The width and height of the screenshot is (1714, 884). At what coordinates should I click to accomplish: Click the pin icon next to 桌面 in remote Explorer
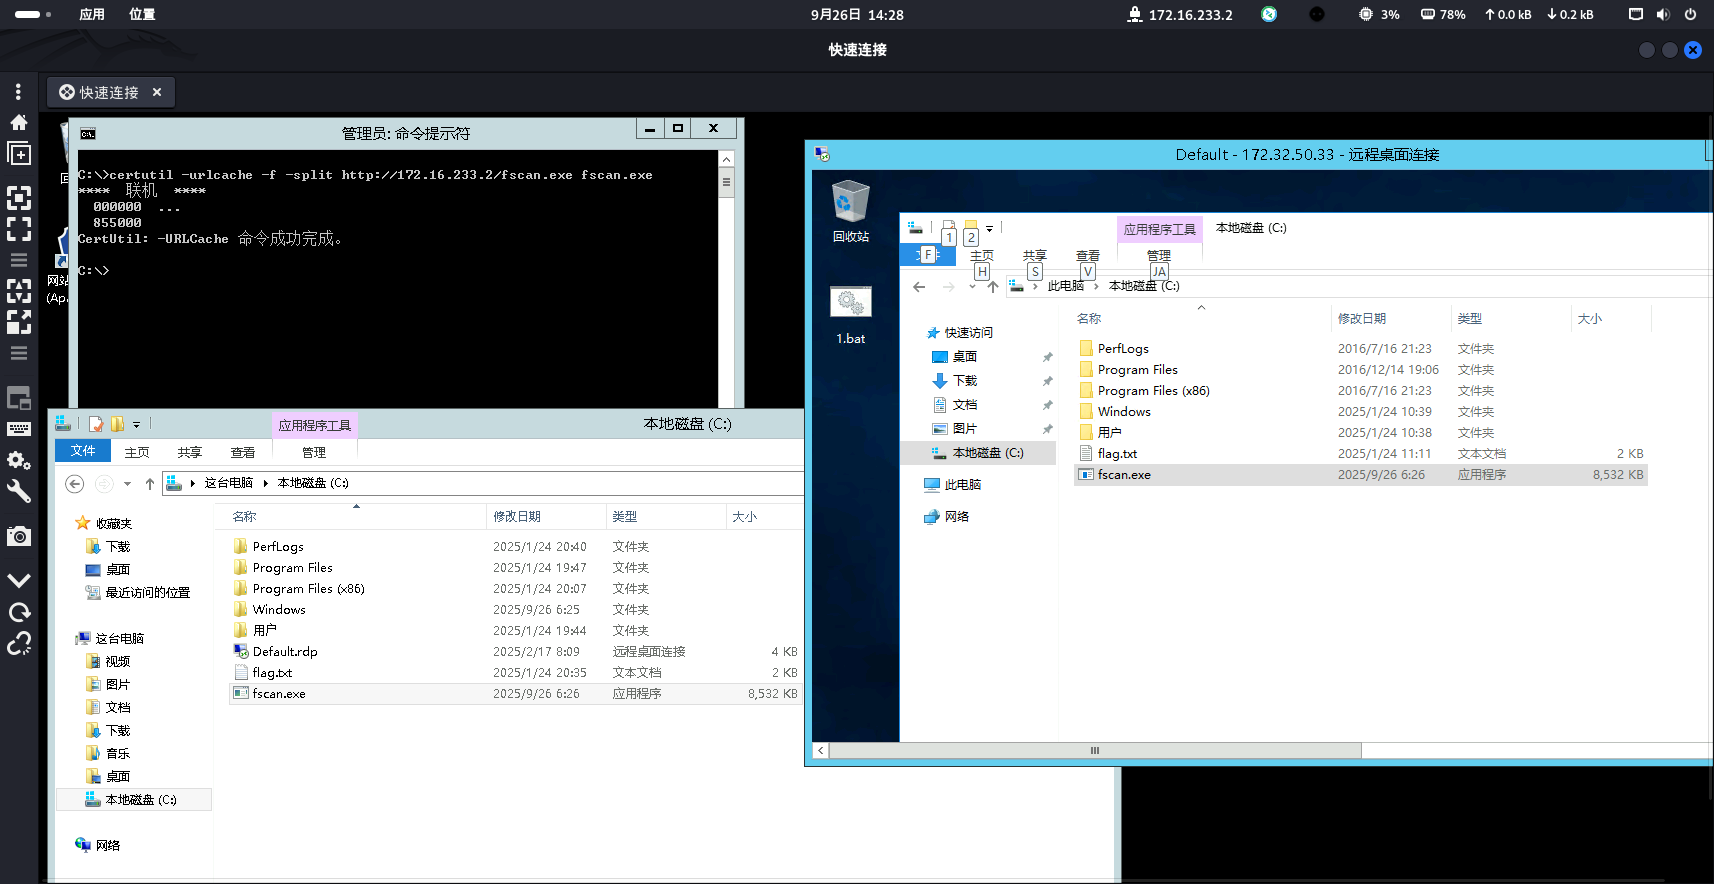coord(1047,357)
